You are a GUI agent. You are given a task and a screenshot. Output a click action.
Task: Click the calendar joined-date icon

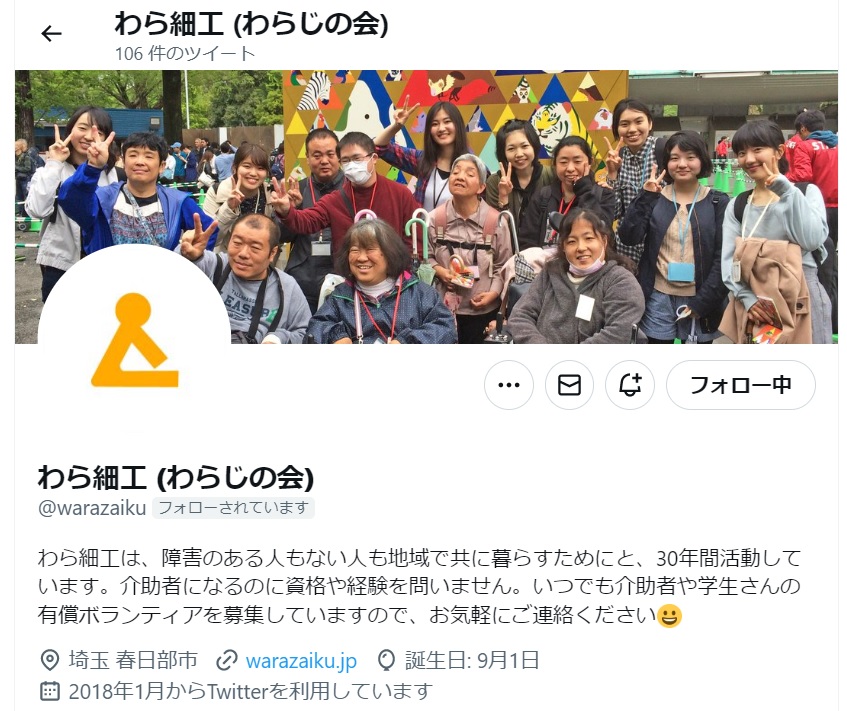click(50, 691)
